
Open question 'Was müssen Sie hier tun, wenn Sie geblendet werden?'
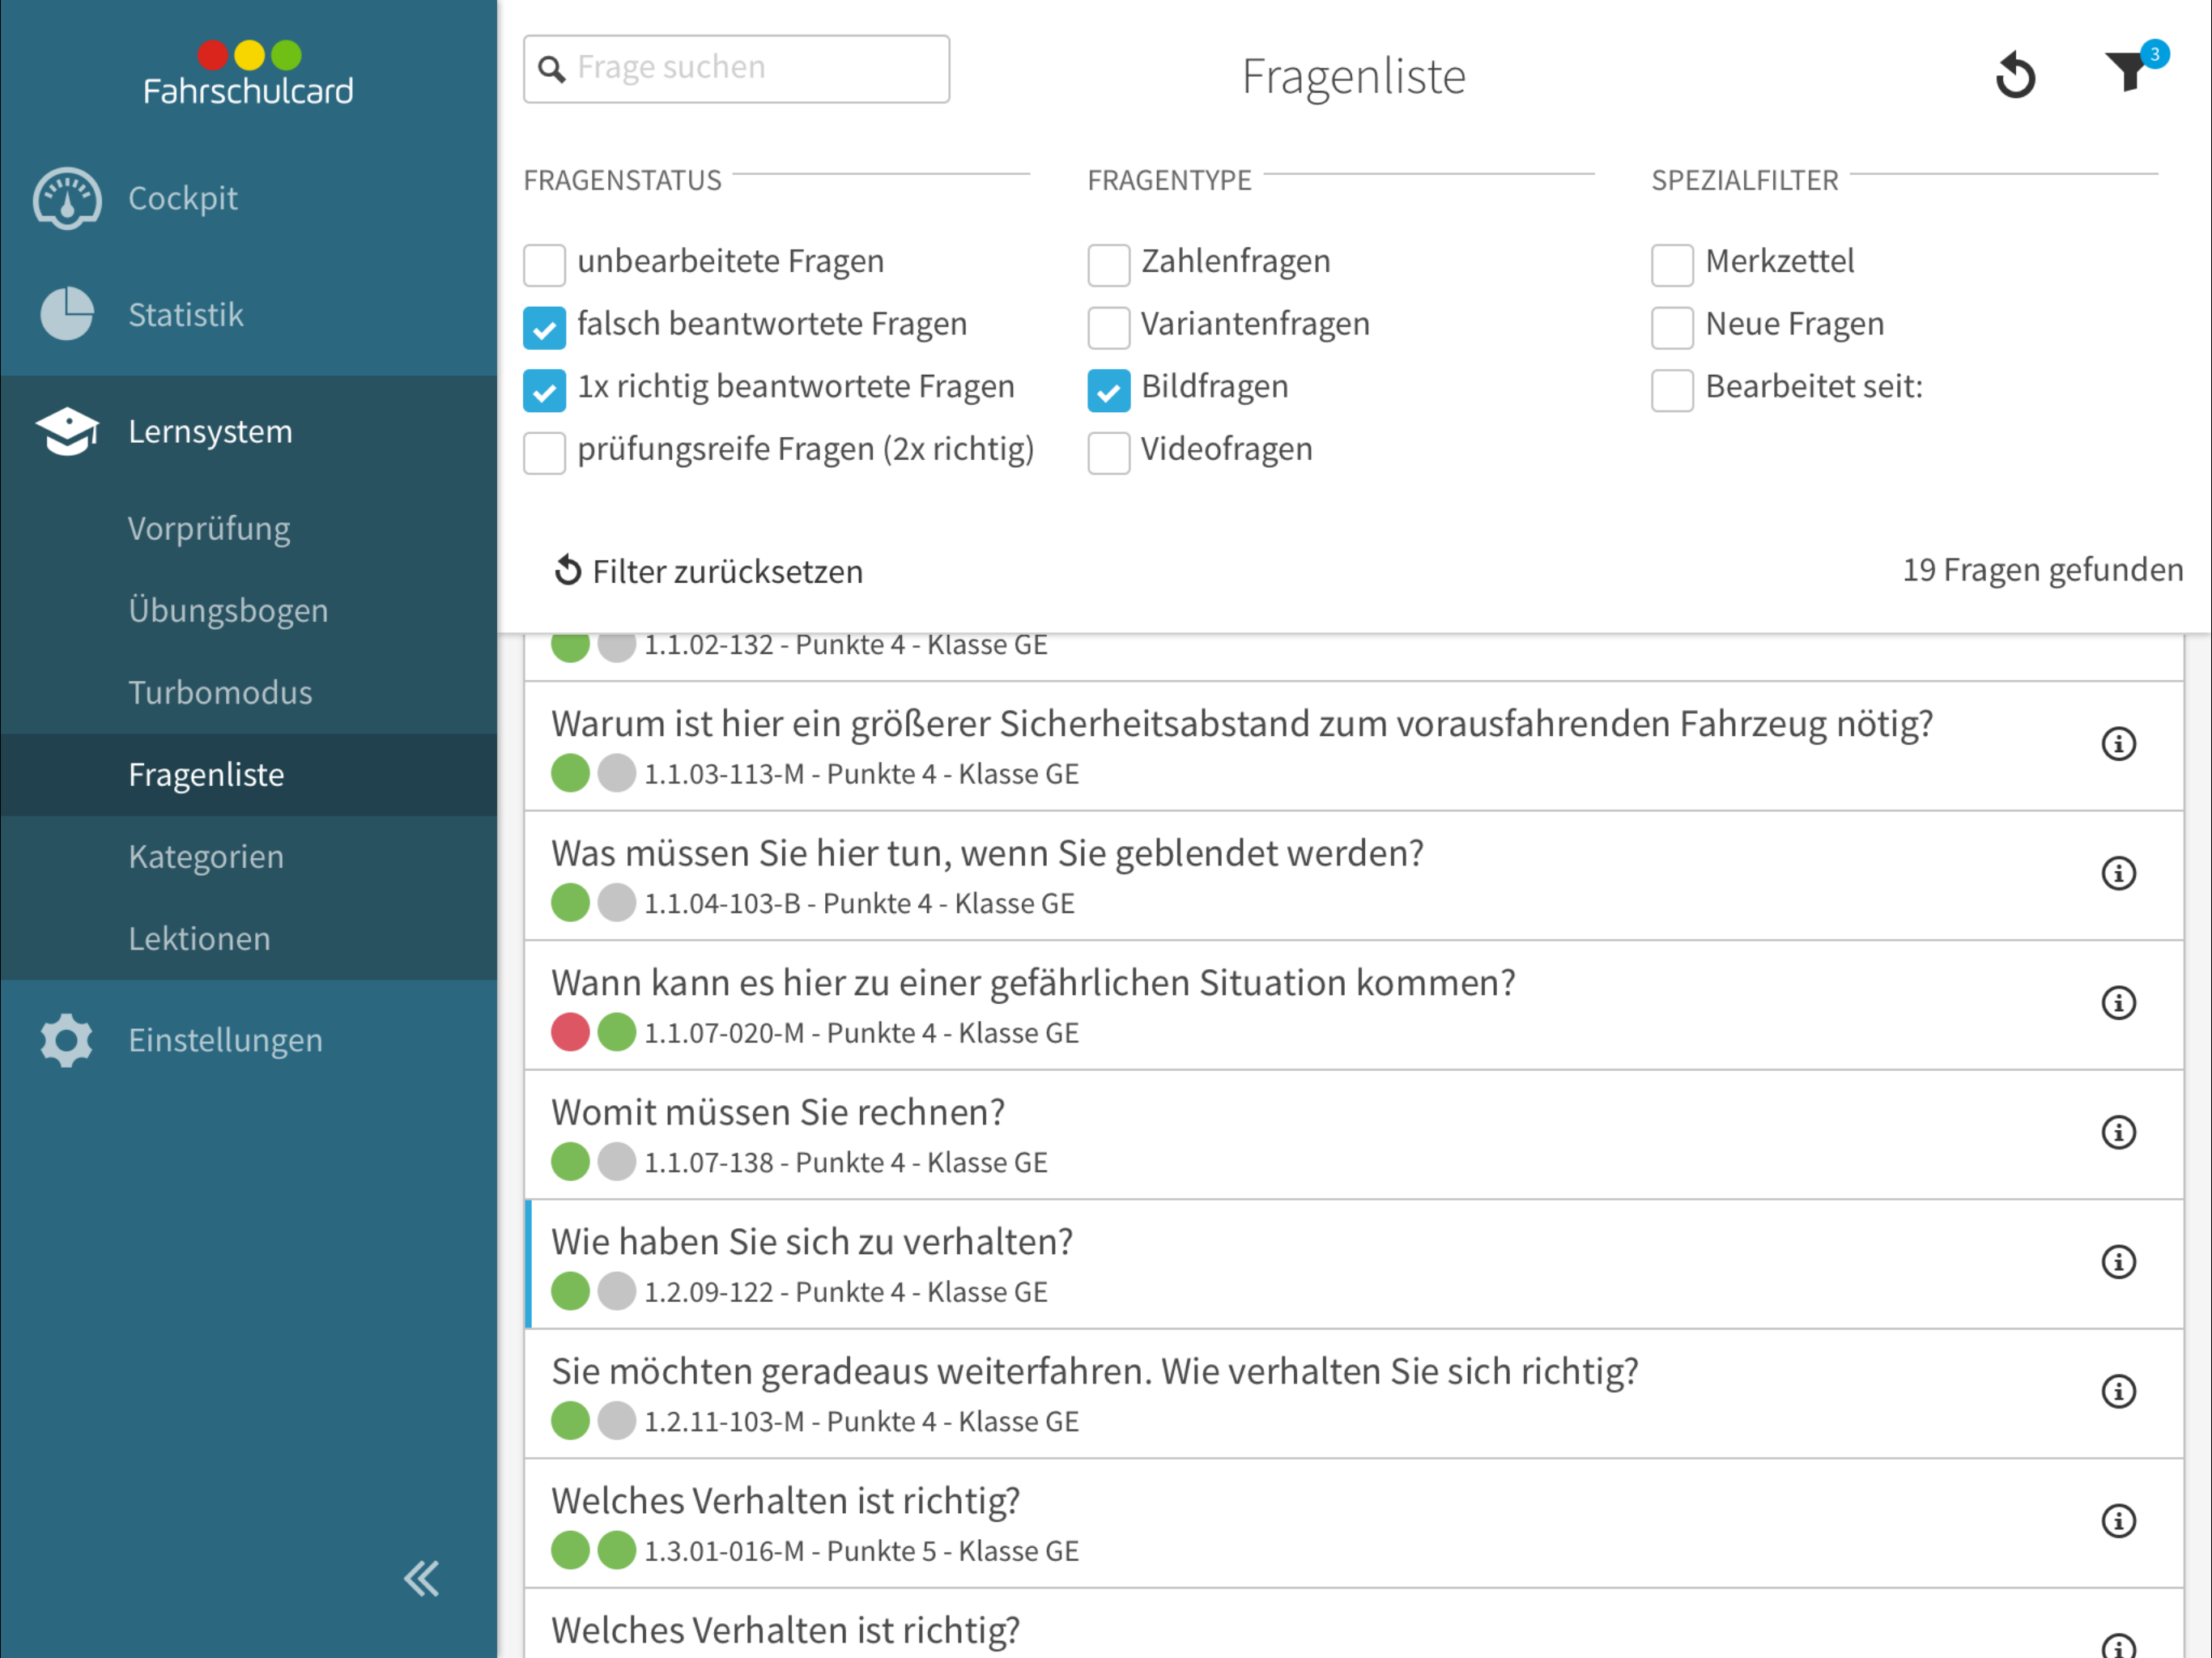(x=987, y=854)
